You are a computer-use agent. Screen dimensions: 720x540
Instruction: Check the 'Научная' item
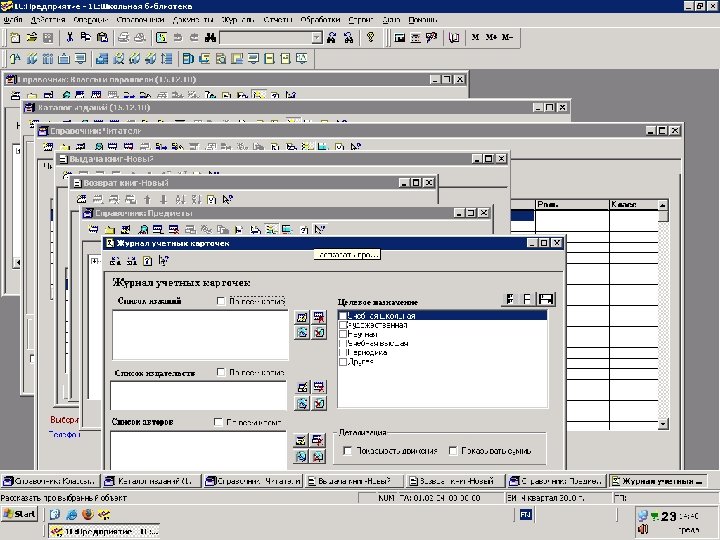343,334
